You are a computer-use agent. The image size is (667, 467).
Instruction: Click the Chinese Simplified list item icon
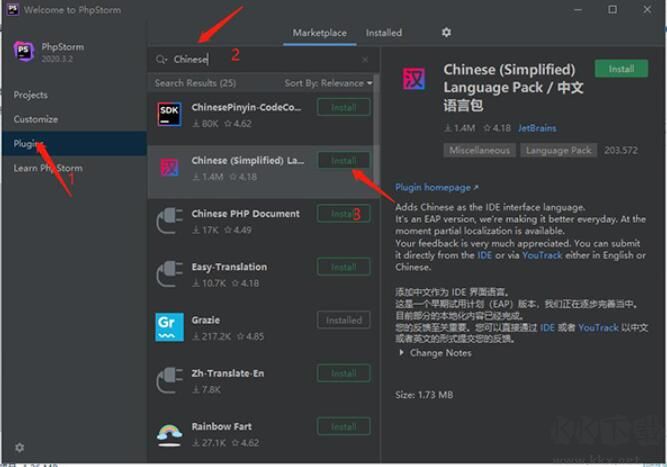[x=169, y=168]
